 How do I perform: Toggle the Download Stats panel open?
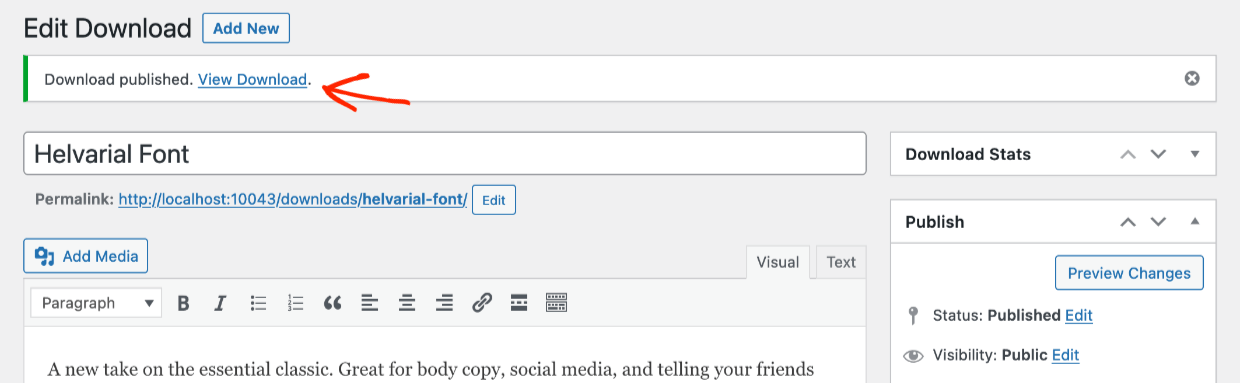point(1195,154)
